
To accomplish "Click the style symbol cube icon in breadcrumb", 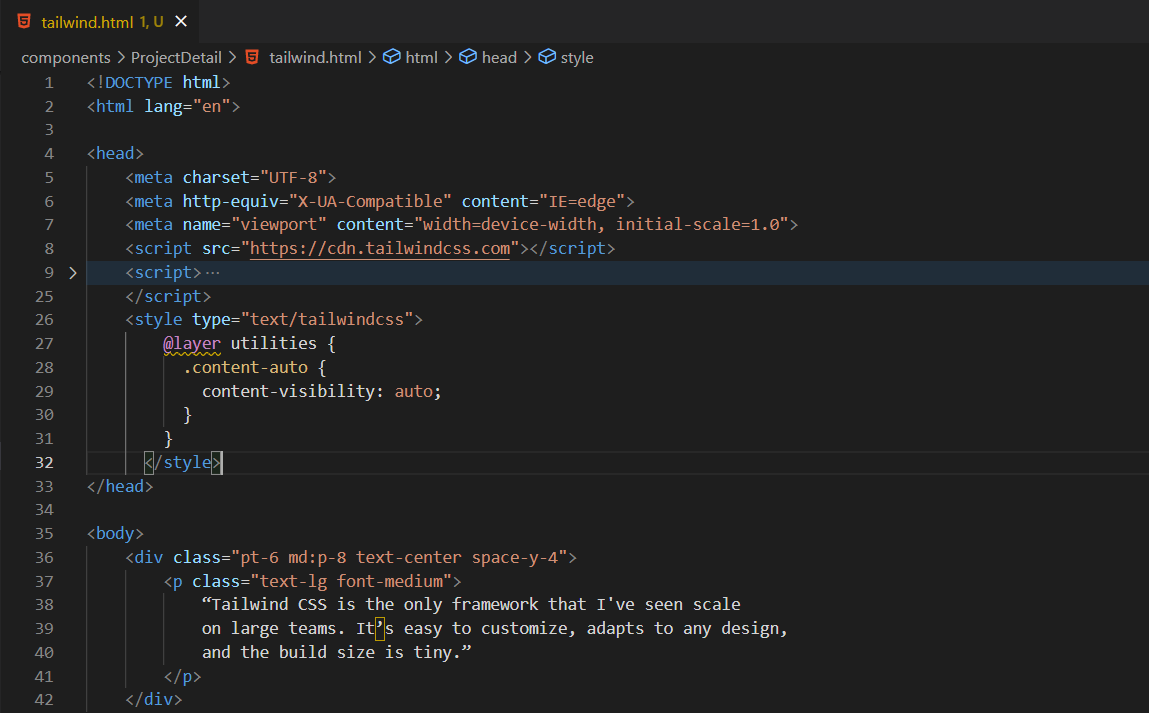I will pyautogui.click(x=547, y=57).
